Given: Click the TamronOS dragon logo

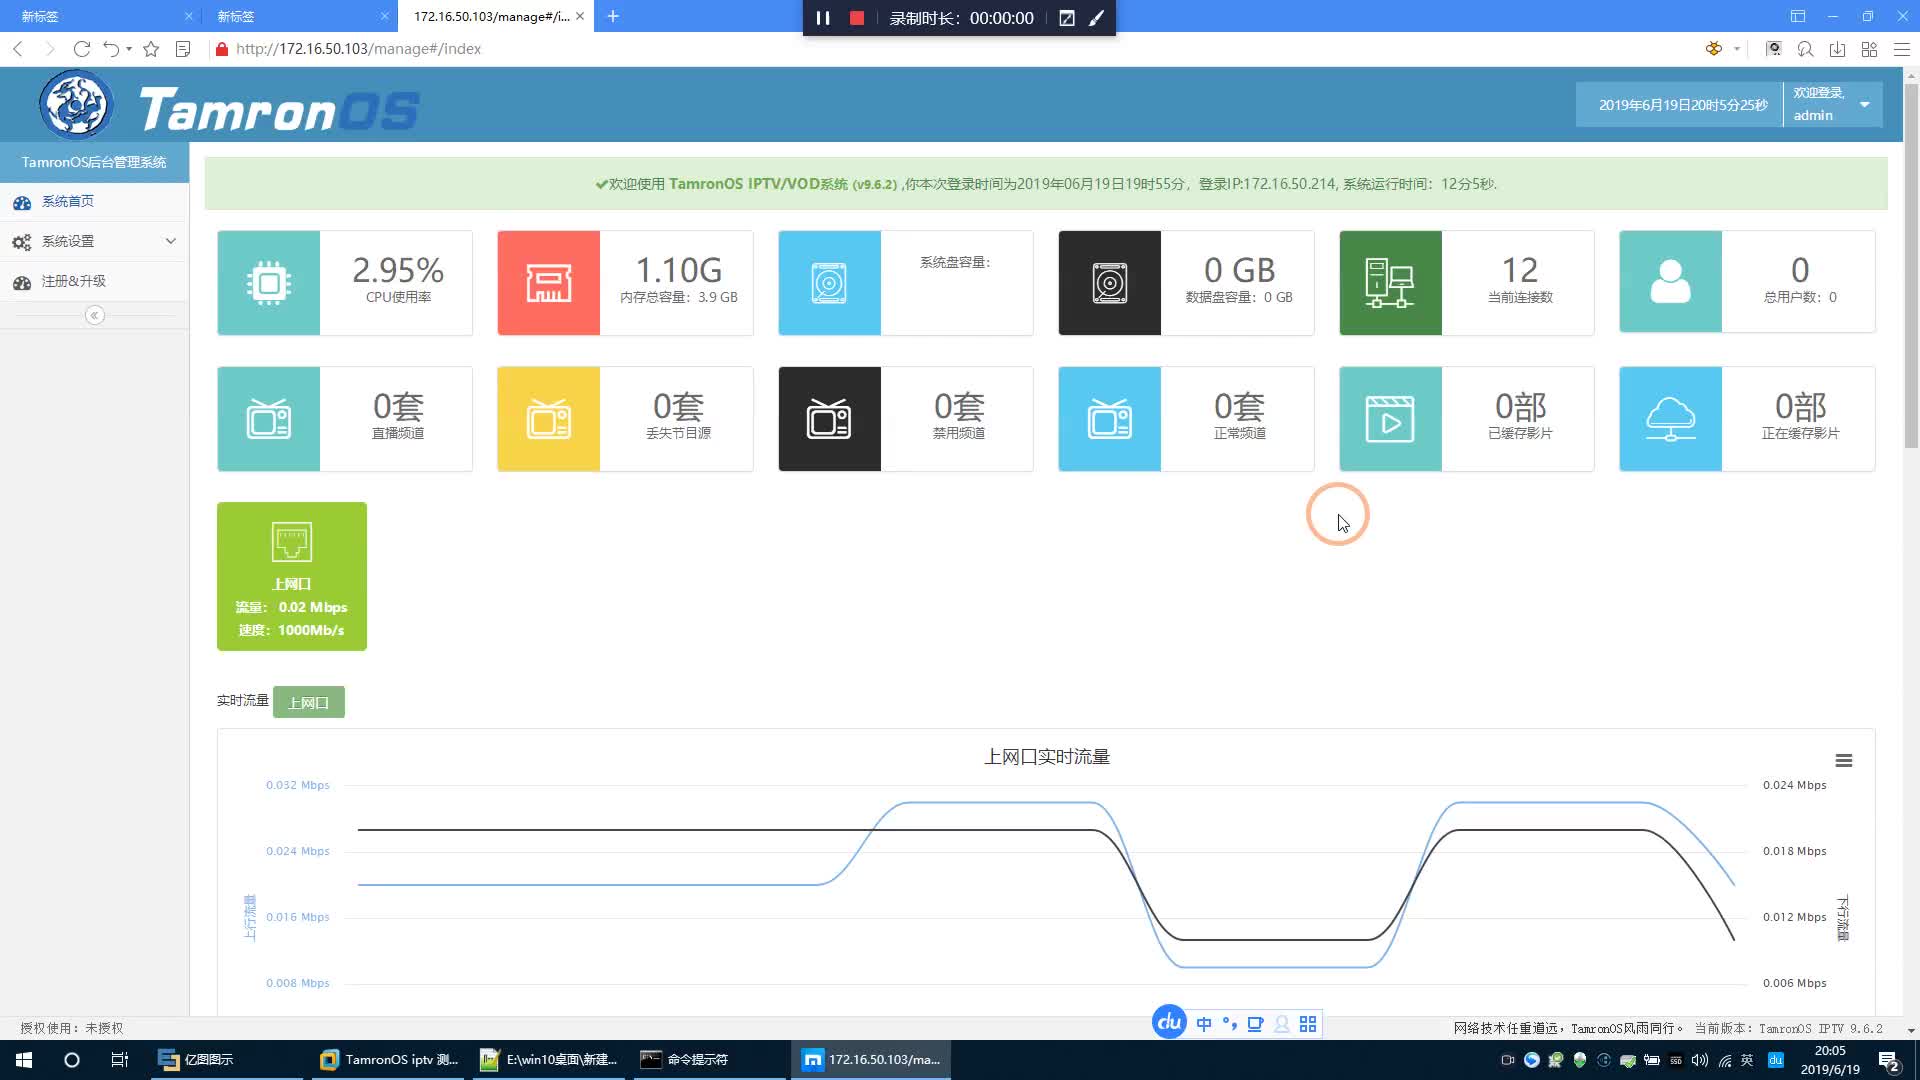Looking at the screenshot, I should 76,104.
